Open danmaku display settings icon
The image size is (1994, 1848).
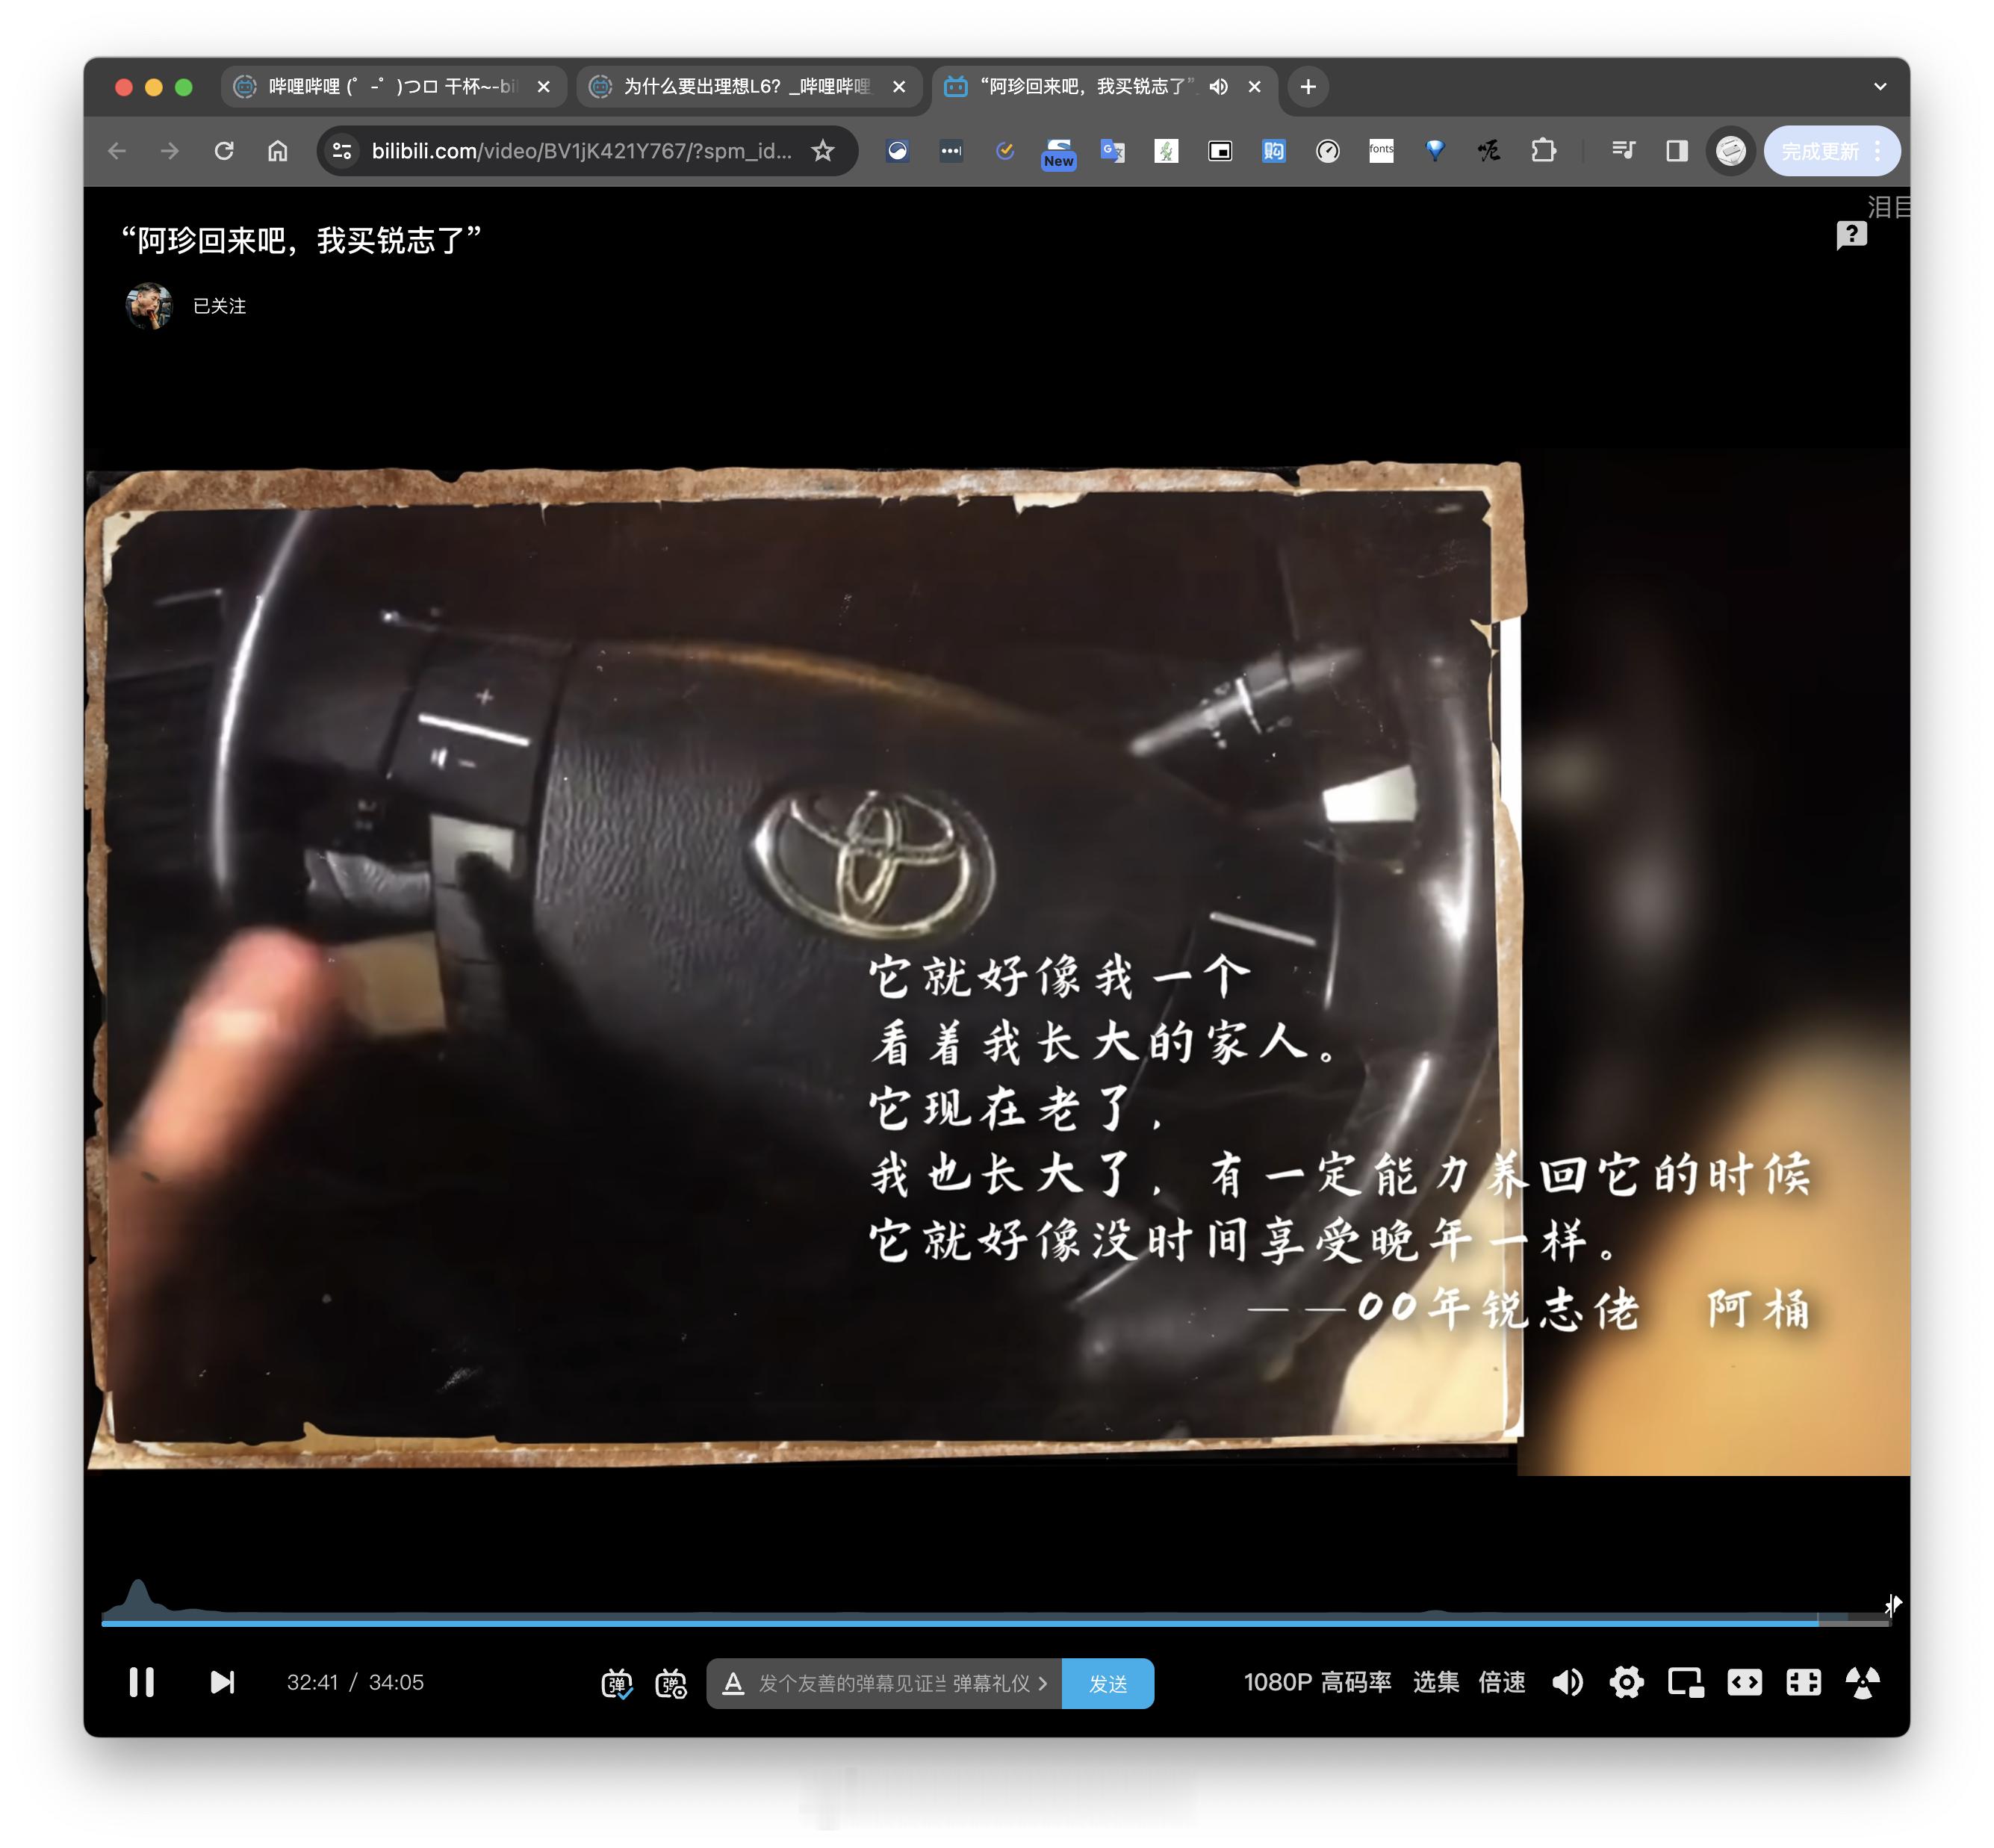(670, 1683)
